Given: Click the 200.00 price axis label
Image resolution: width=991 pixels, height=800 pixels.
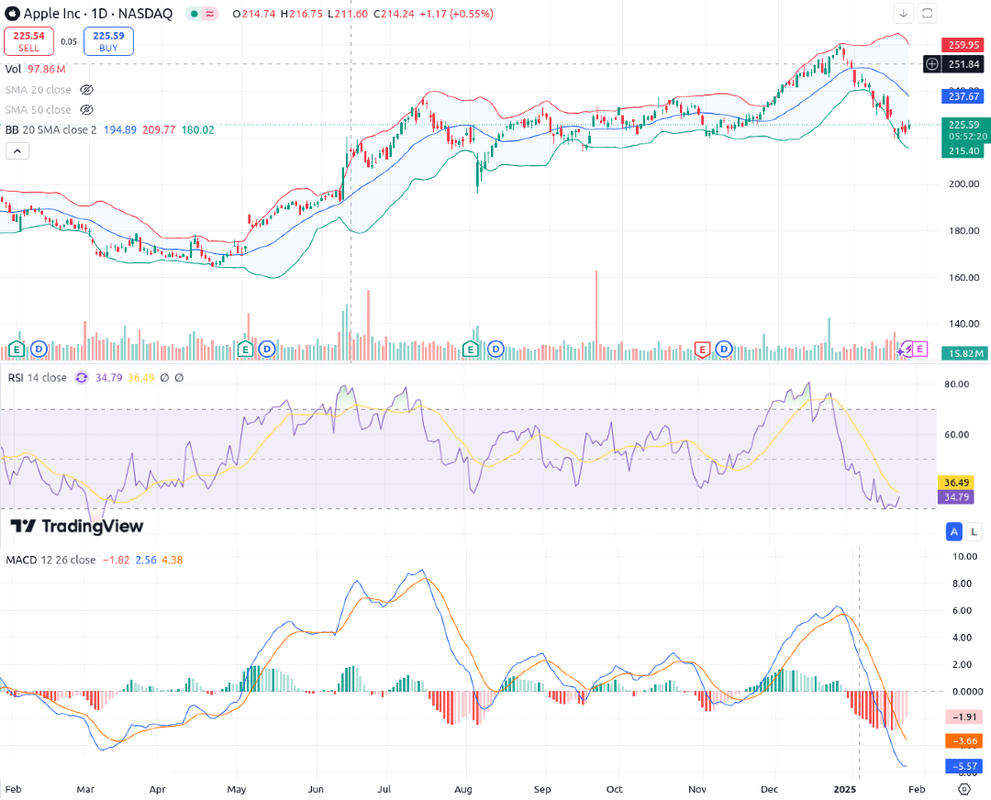Looking at the screenshot, I should pos(964,184).
